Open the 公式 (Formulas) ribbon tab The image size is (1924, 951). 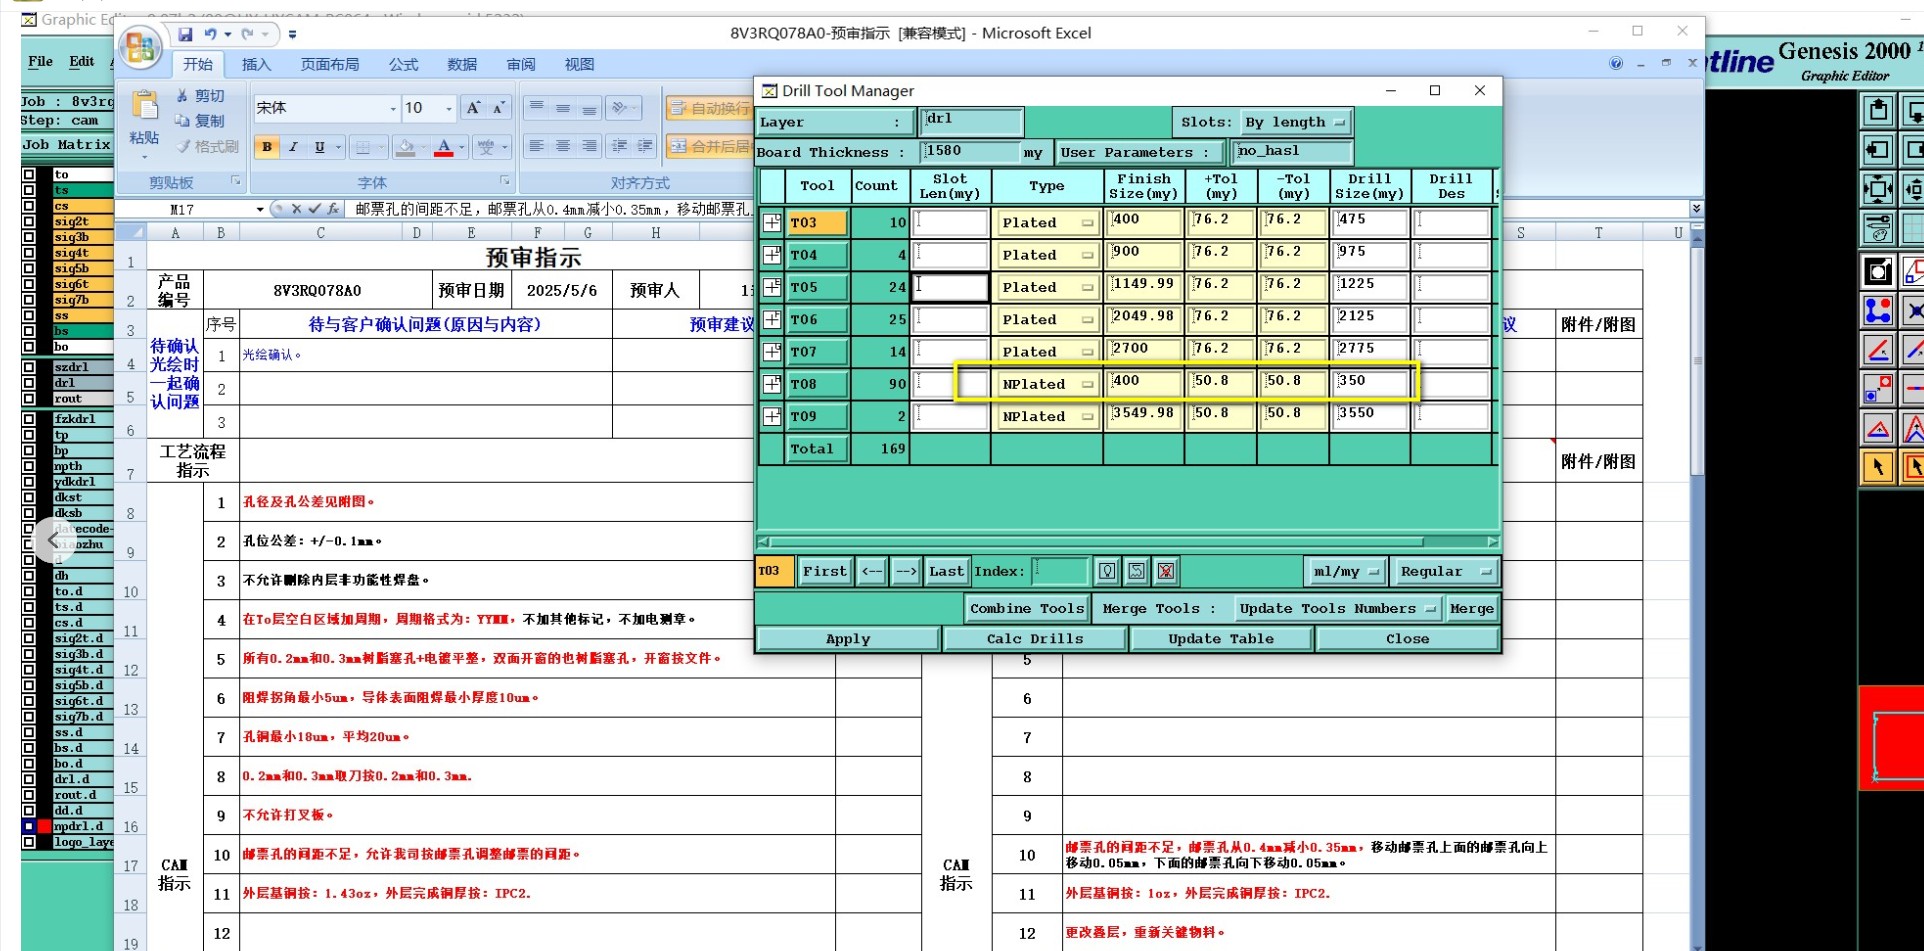click(403, 64)
